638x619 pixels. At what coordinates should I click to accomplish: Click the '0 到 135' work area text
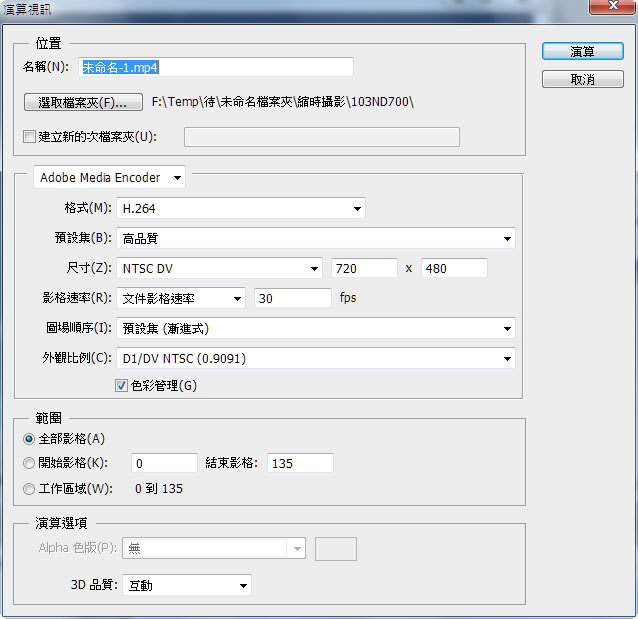[159, 488]
